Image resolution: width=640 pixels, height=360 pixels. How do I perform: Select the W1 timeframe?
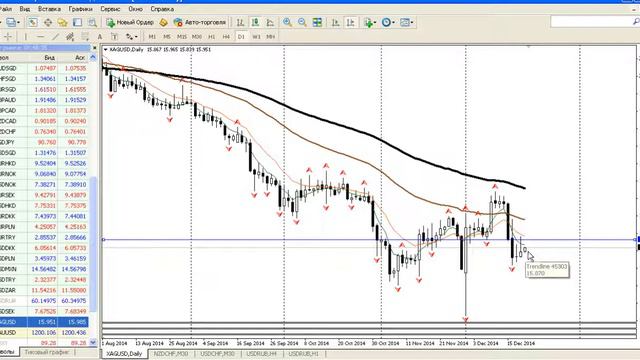point(256,37)
